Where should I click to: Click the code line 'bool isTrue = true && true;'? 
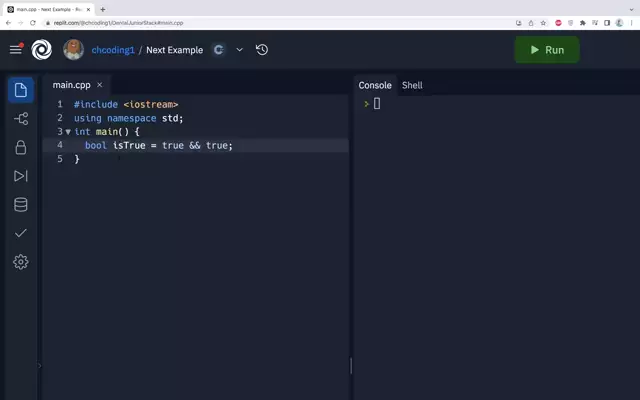pyautogui.click(x=159, y=145)
